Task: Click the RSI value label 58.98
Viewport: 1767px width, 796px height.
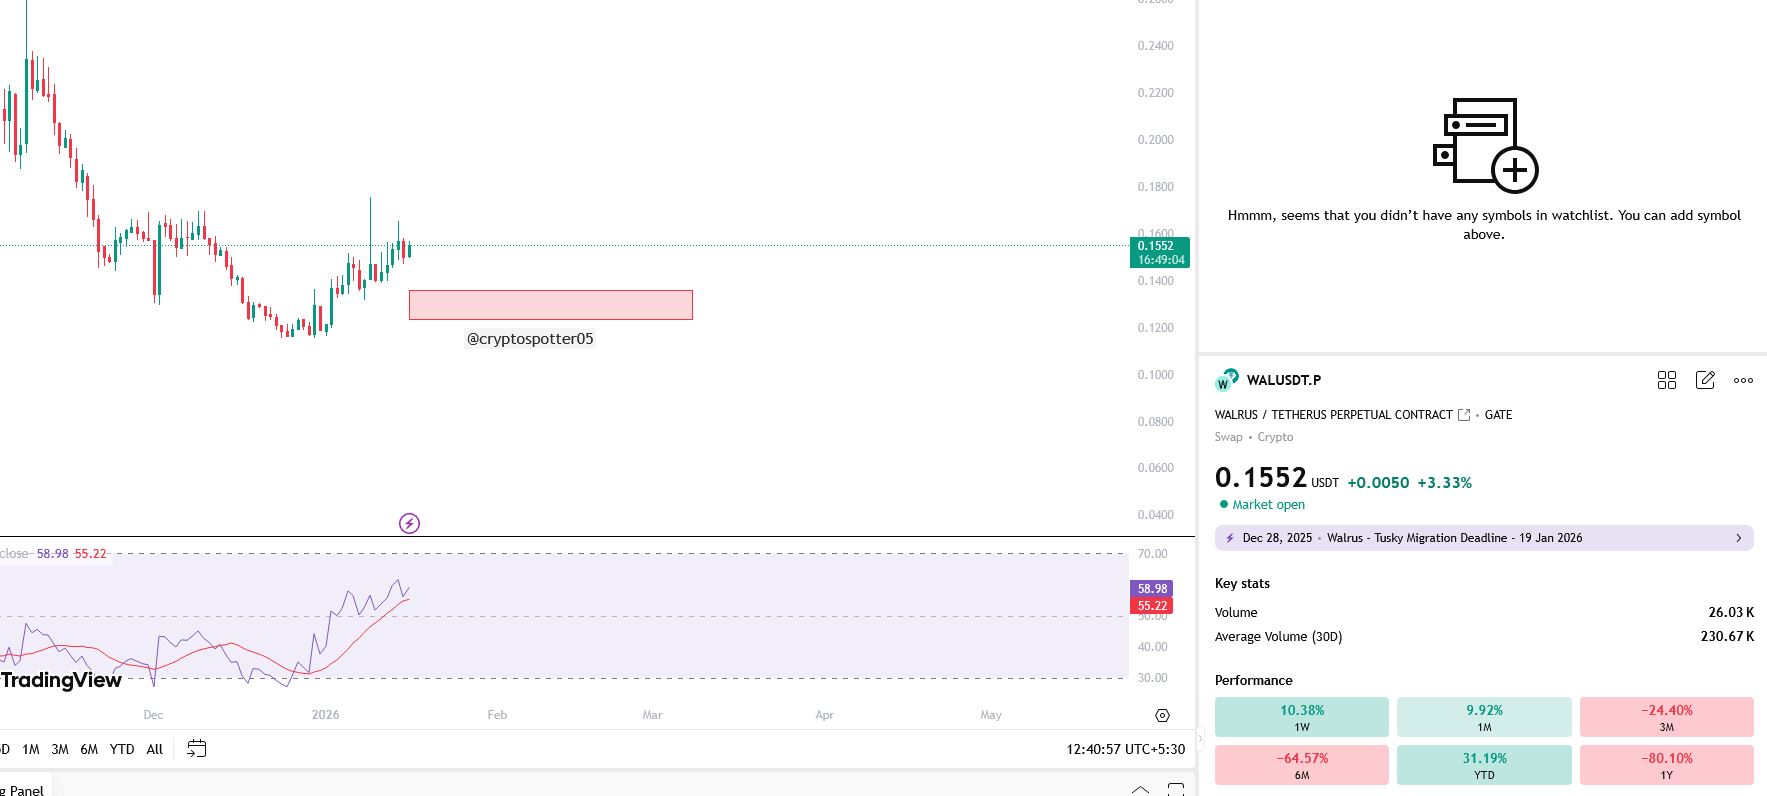Action: 1152,589
